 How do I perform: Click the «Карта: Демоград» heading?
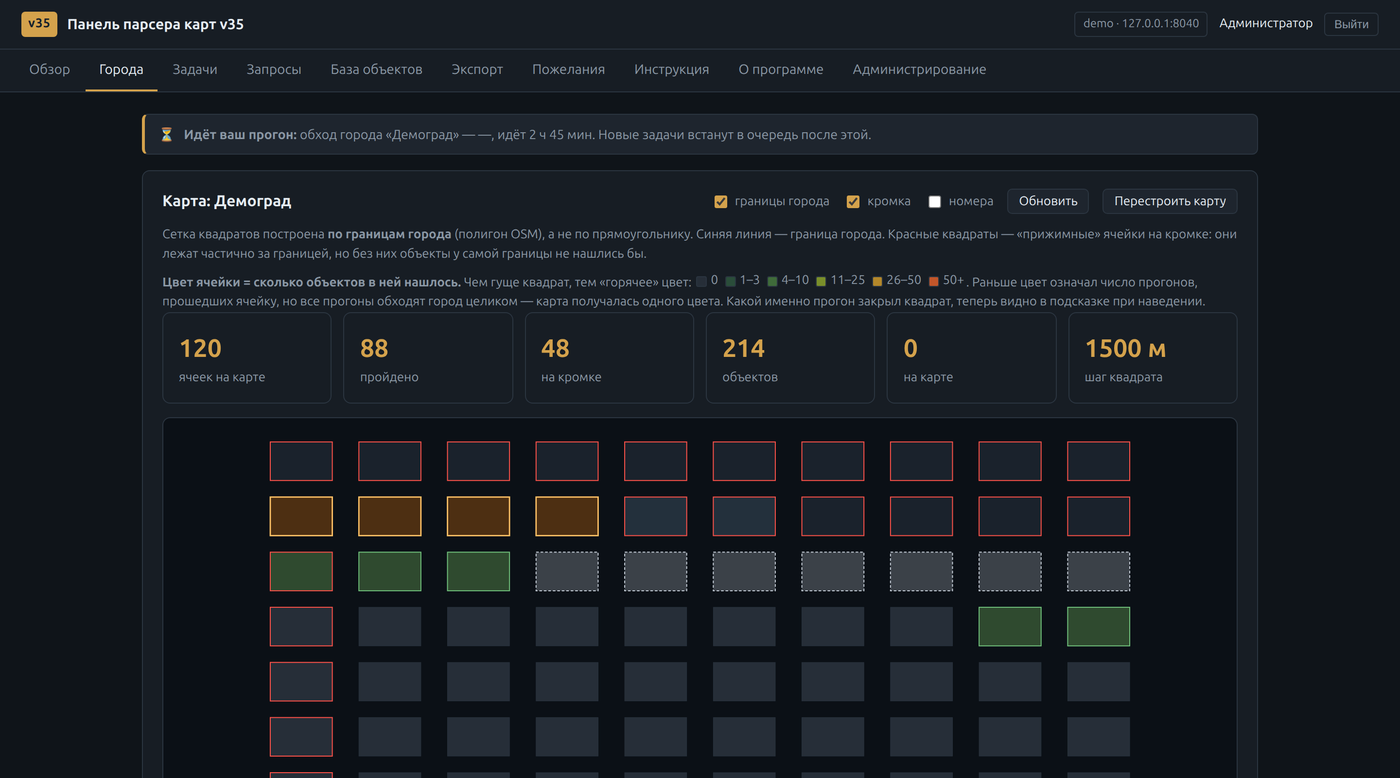click(227, 201)
